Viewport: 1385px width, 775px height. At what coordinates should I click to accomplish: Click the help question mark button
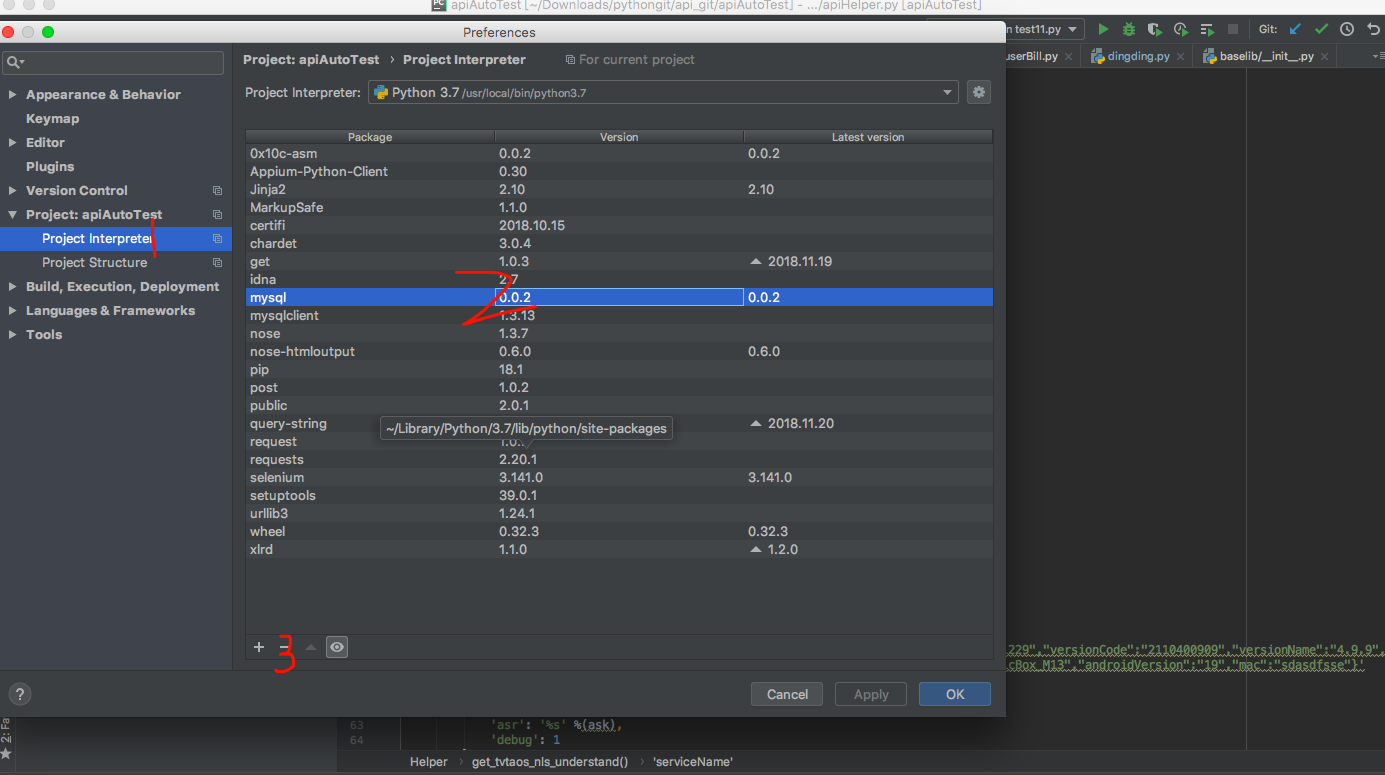click(x=19, y=694)
